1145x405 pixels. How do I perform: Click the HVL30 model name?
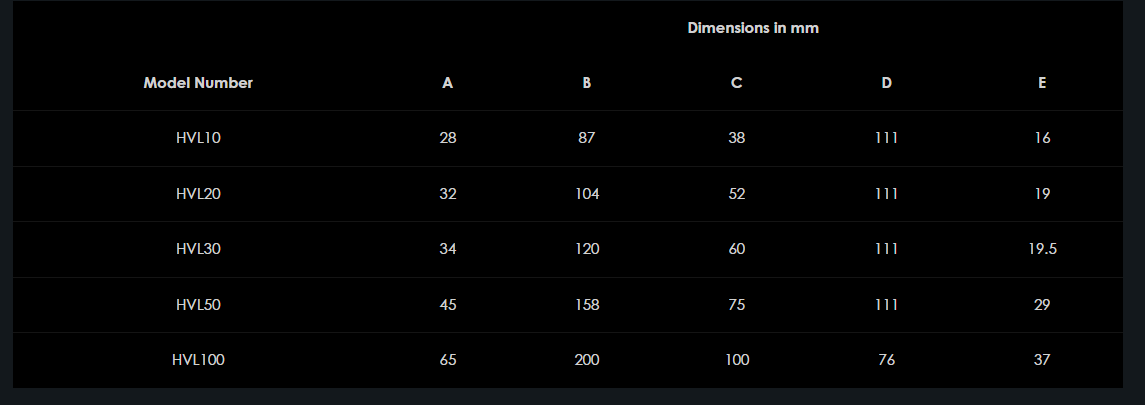coord(198,249)
